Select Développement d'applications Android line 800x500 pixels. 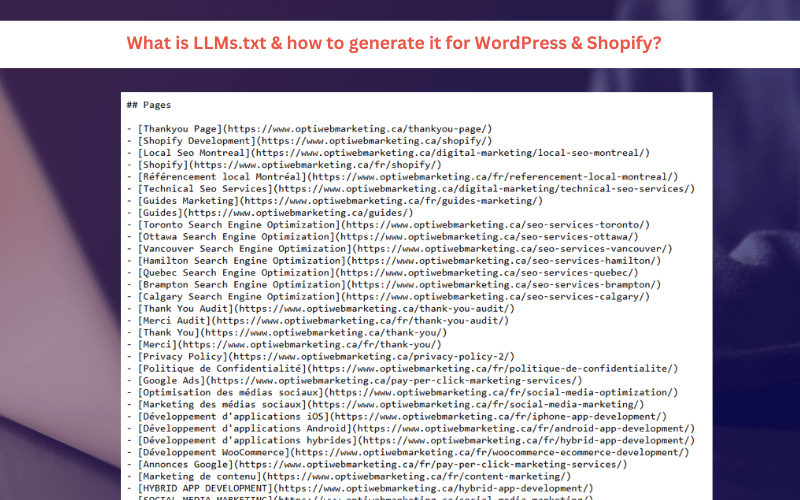point(411,429)
